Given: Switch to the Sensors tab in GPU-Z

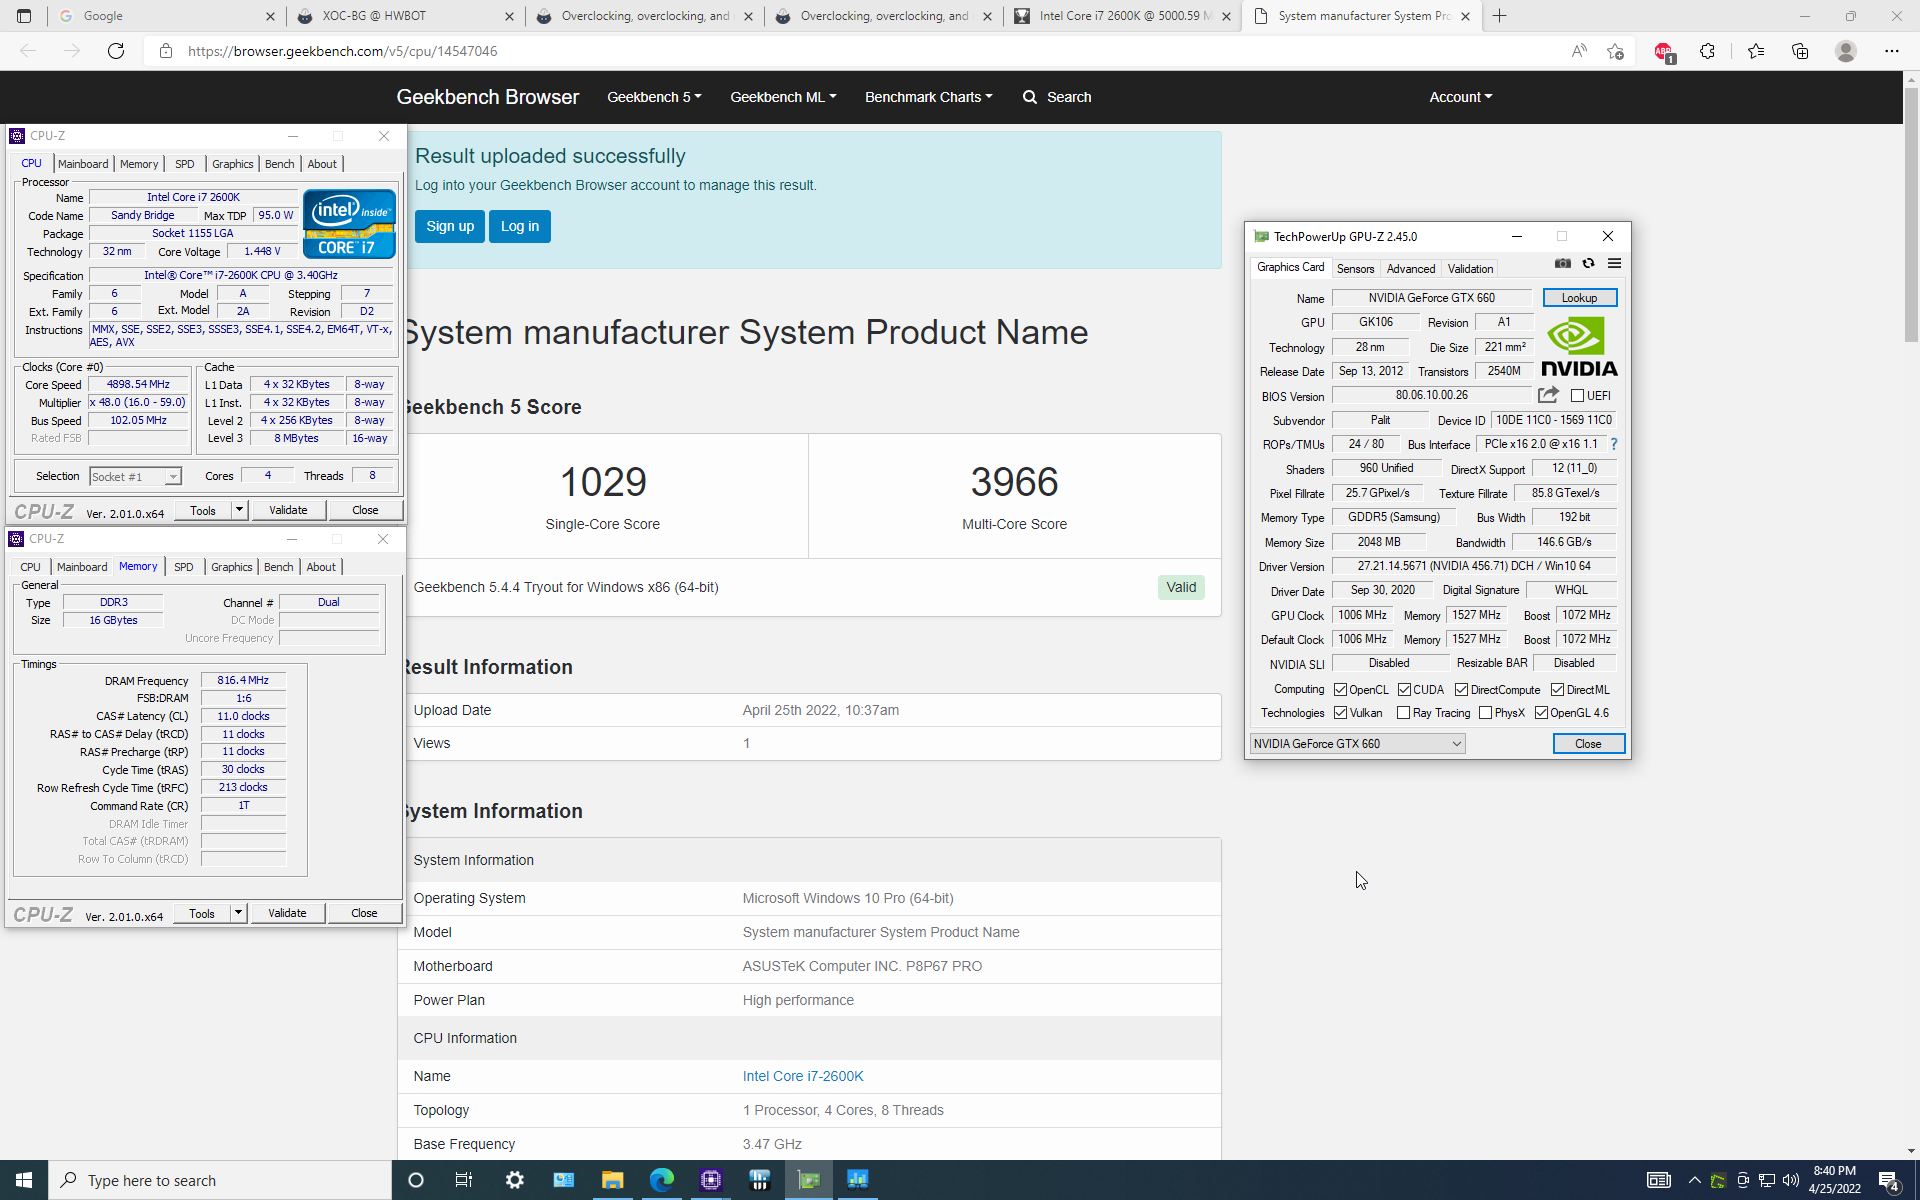Looking at the screenshot, I should 1355,269.
